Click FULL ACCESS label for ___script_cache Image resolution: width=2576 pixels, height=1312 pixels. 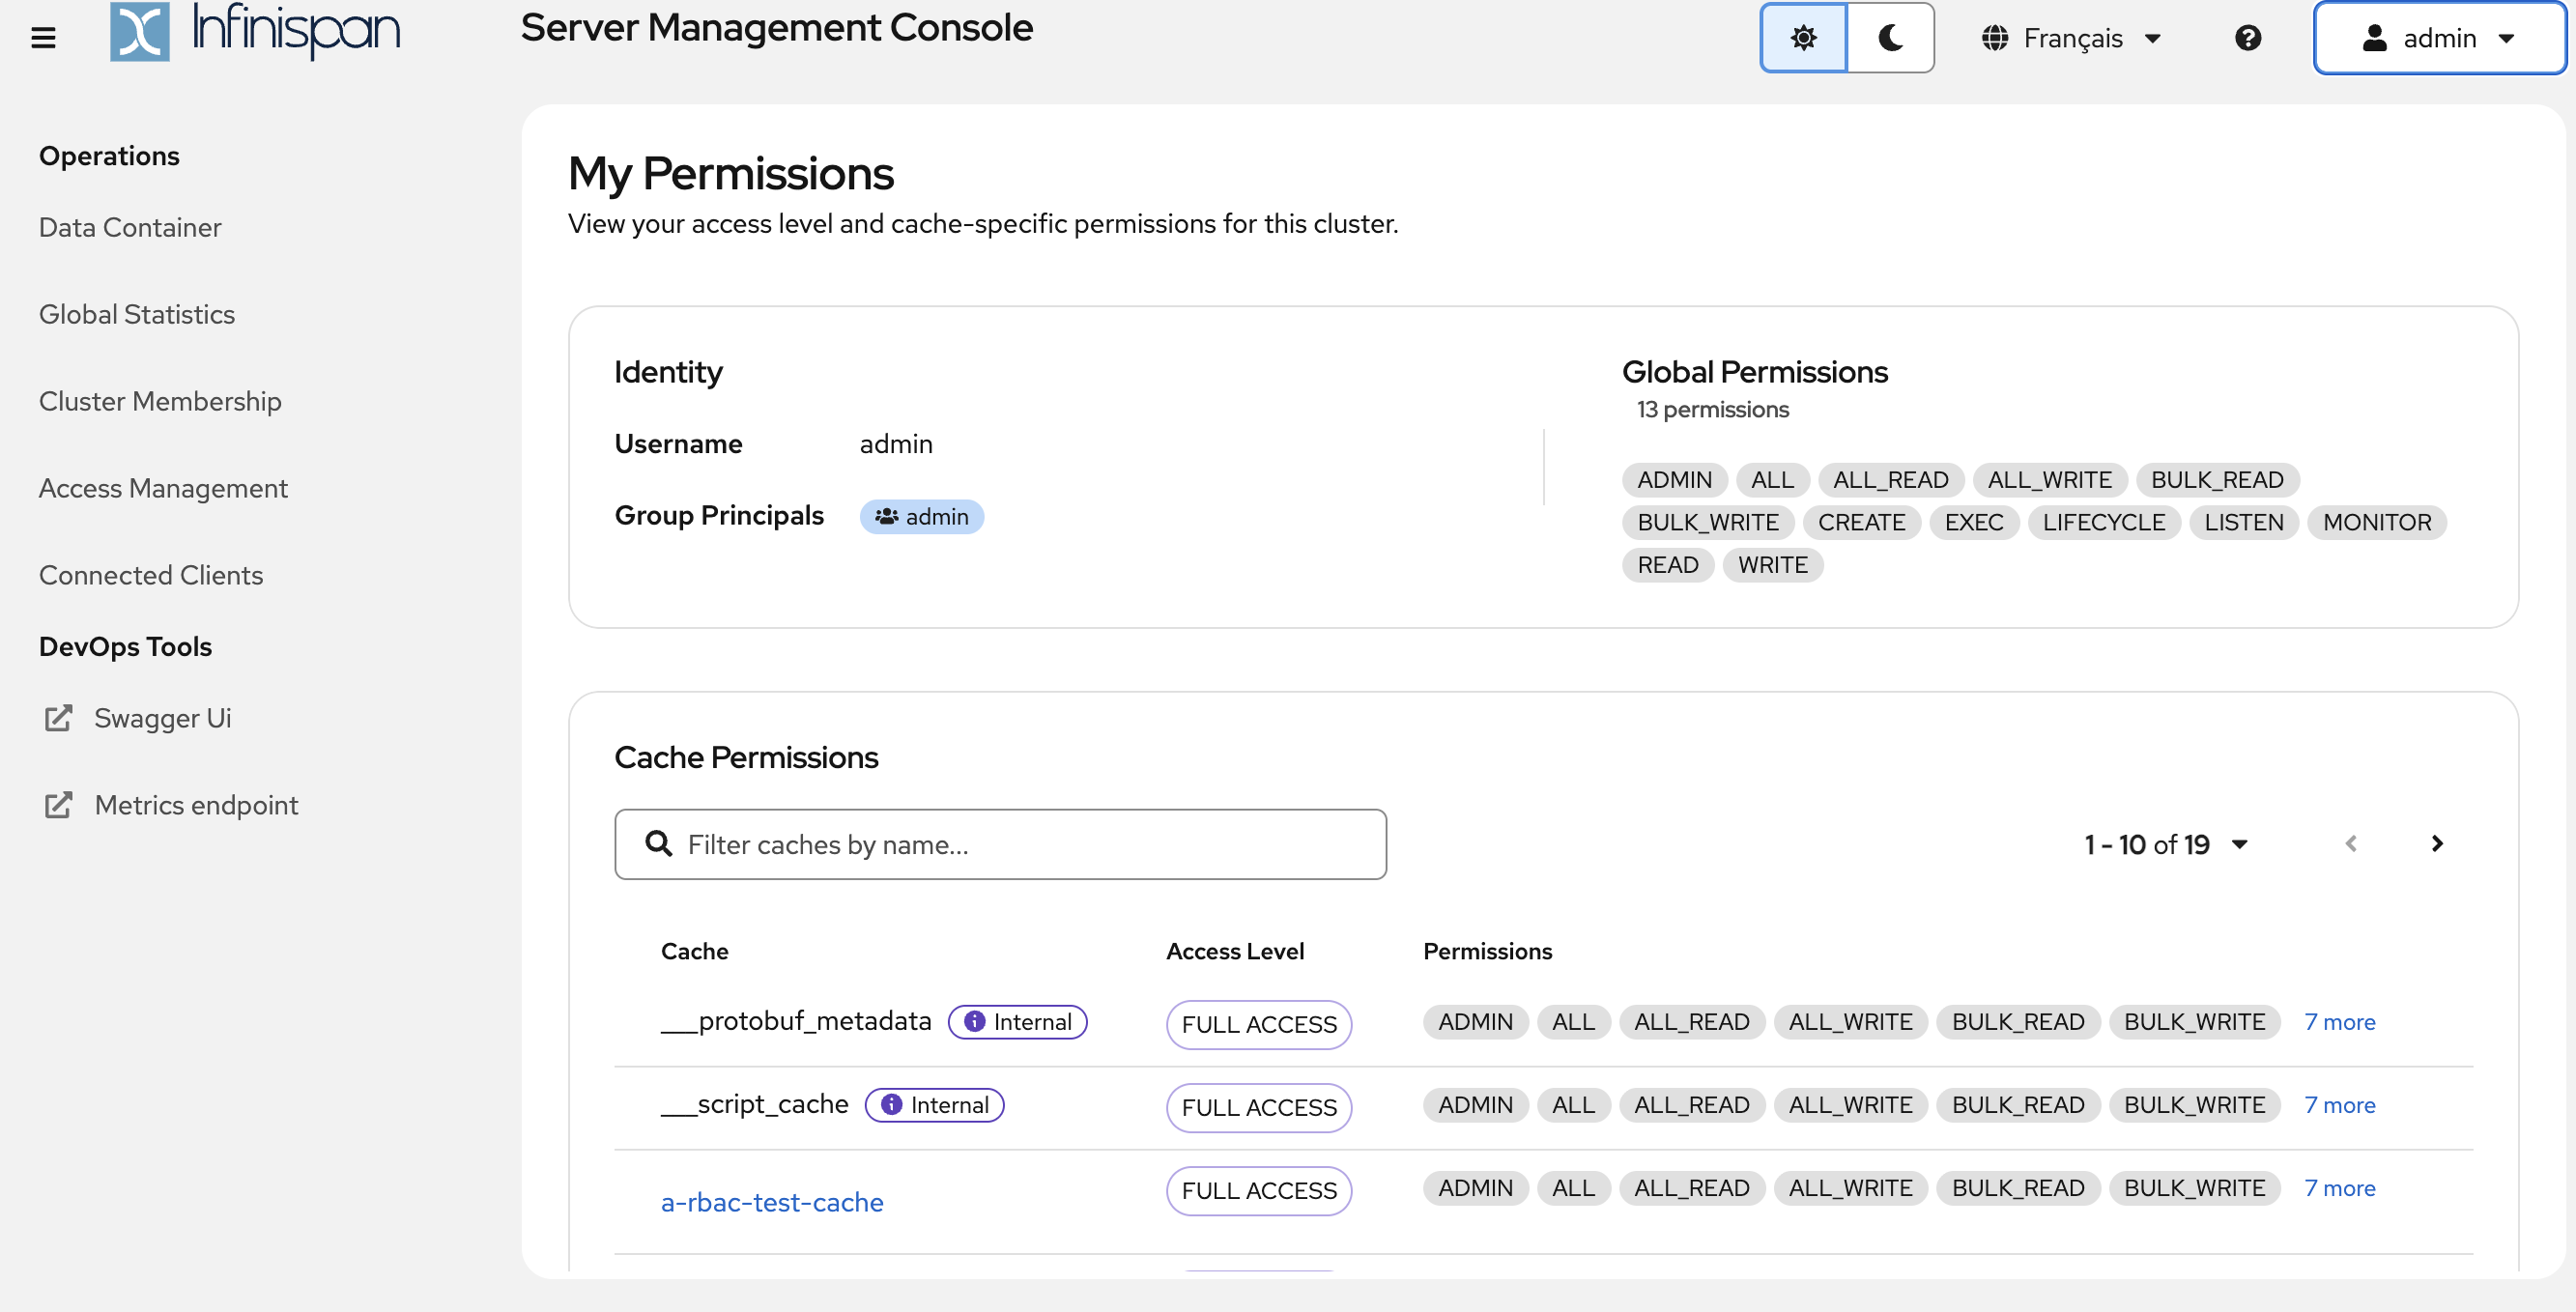click(1259, 1108)
